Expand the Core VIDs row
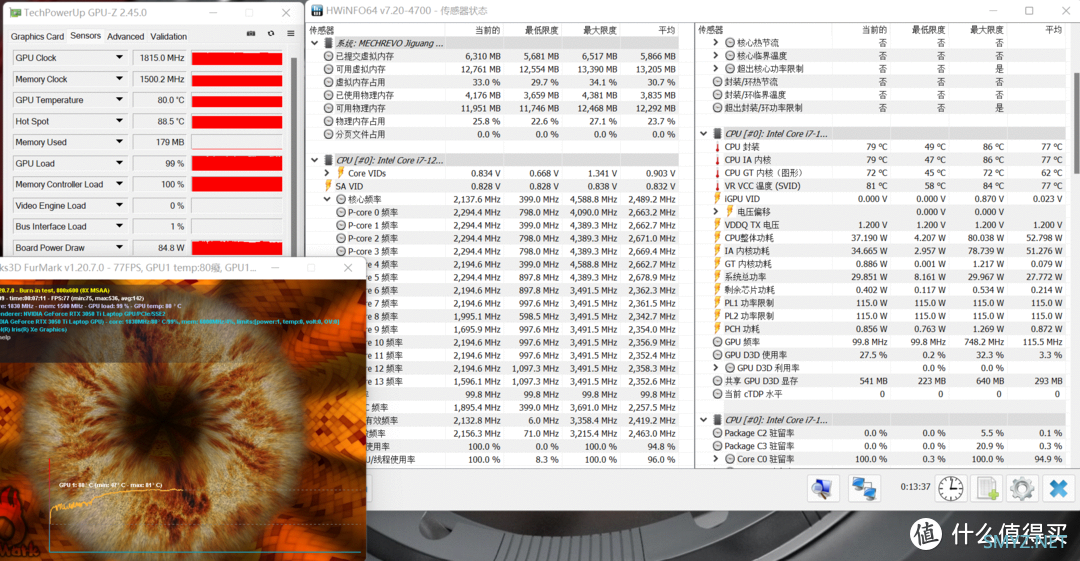 click(x=327, y=173)
